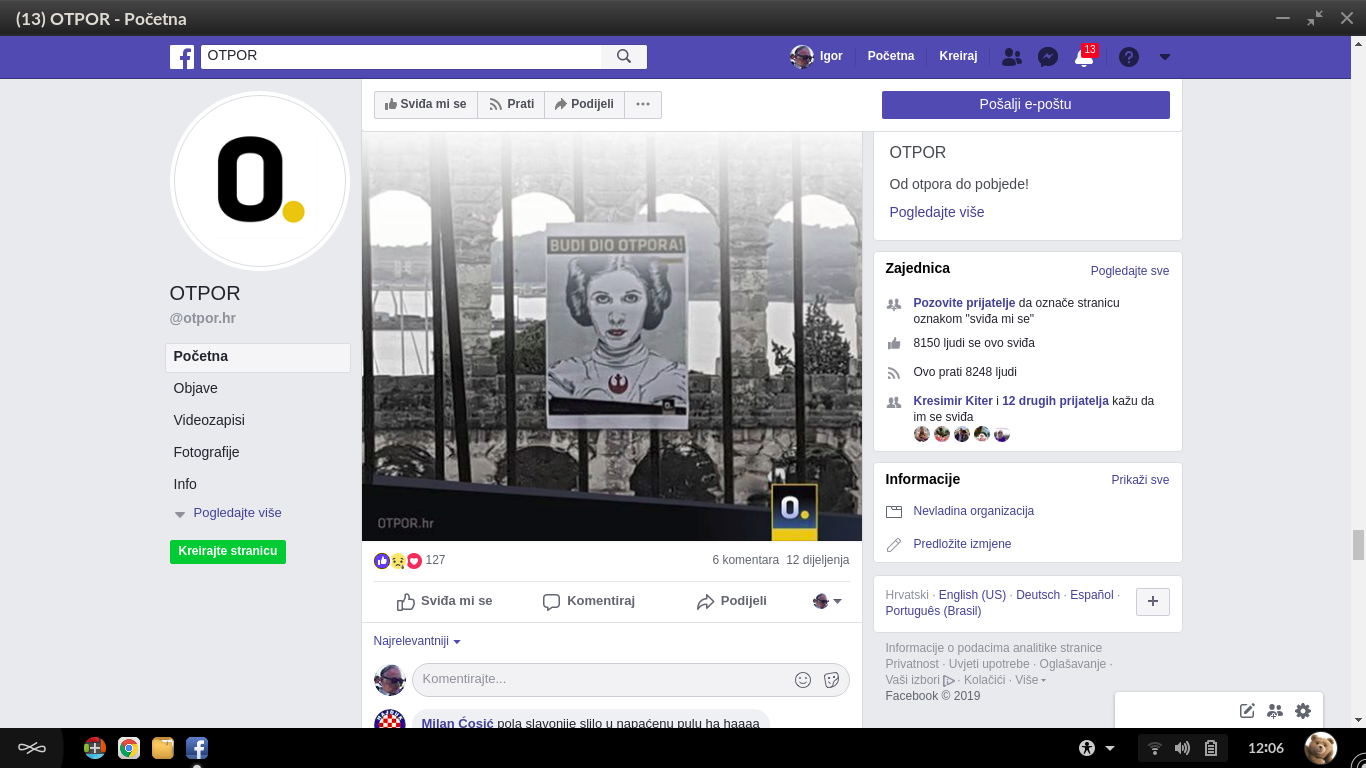Open the Help question mark menu
Screen dimensions: 1366x768
1128,57
